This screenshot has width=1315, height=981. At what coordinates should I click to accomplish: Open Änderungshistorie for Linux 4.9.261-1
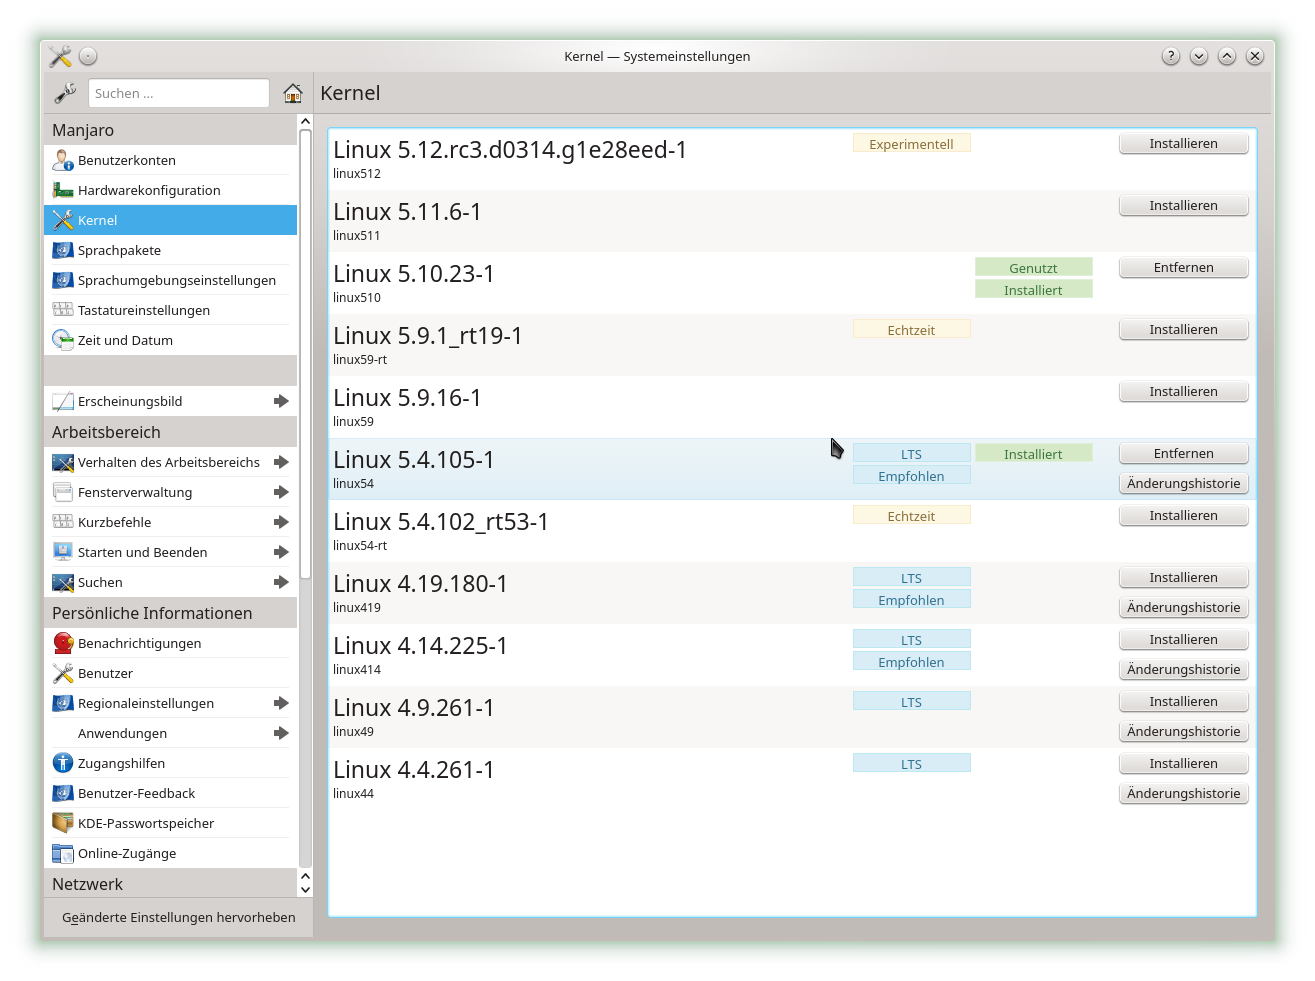pyautogui.click(x=1183, y=731)
